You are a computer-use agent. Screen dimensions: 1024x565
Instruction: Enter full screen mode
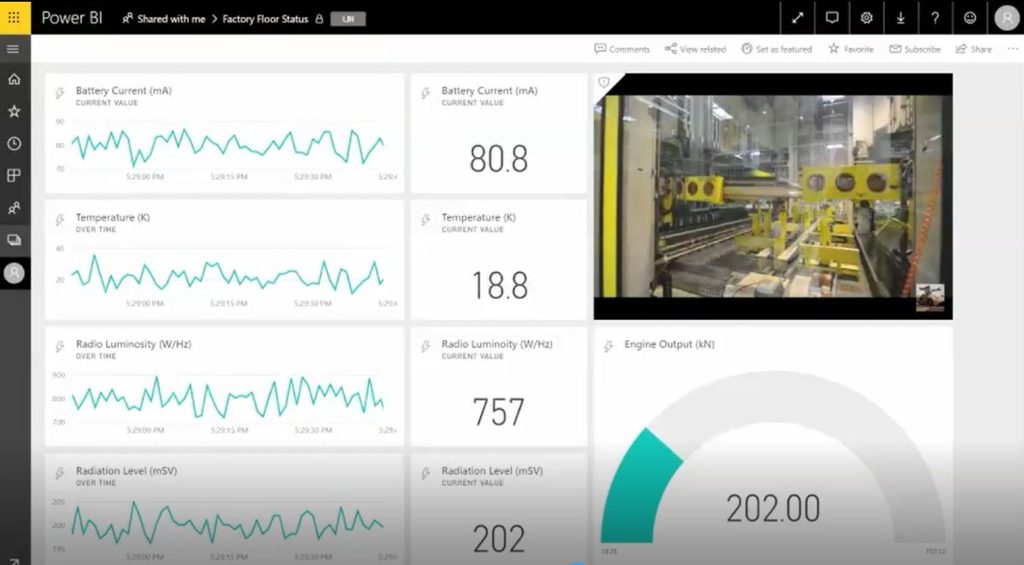(x=797, y=18)
